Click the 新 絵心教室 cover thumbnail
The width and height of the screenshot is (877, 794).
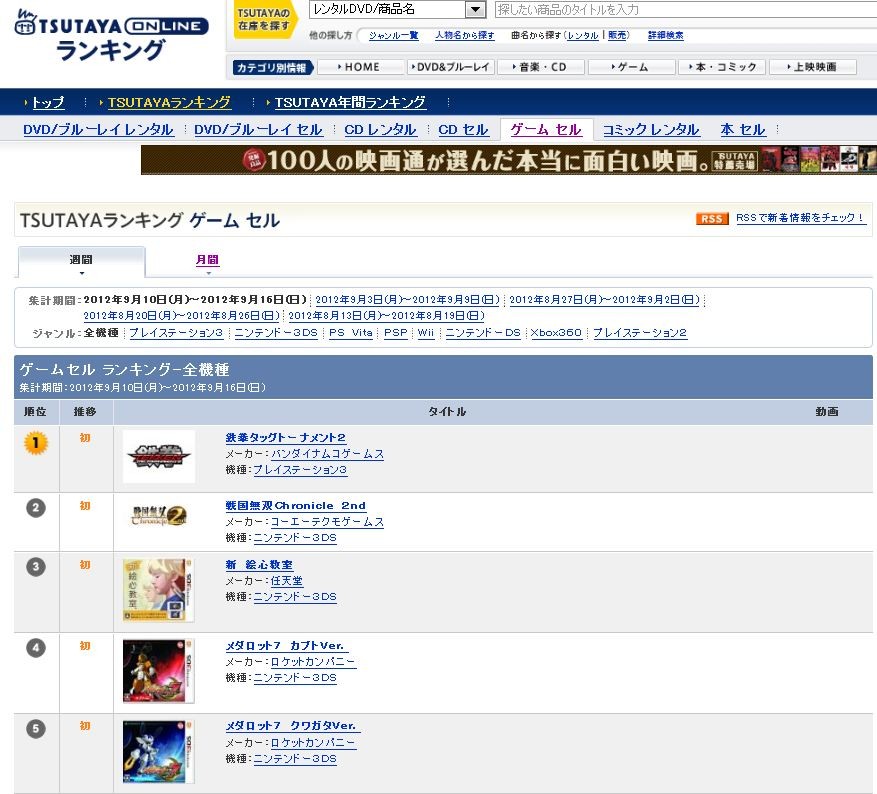159,590
